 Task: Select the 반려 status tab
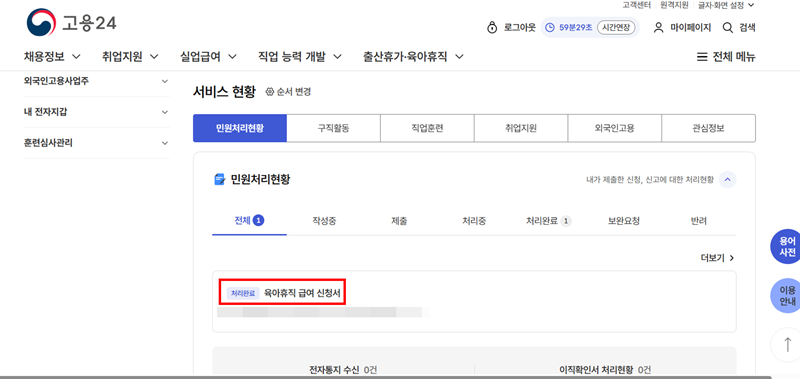(x=699, y=221)
